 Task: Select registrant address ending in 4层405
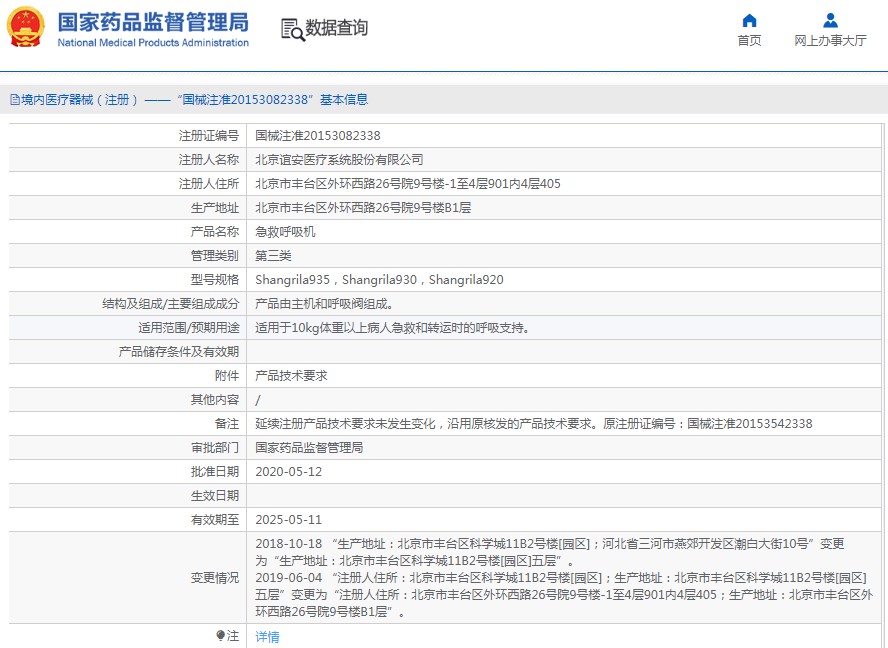408,184
